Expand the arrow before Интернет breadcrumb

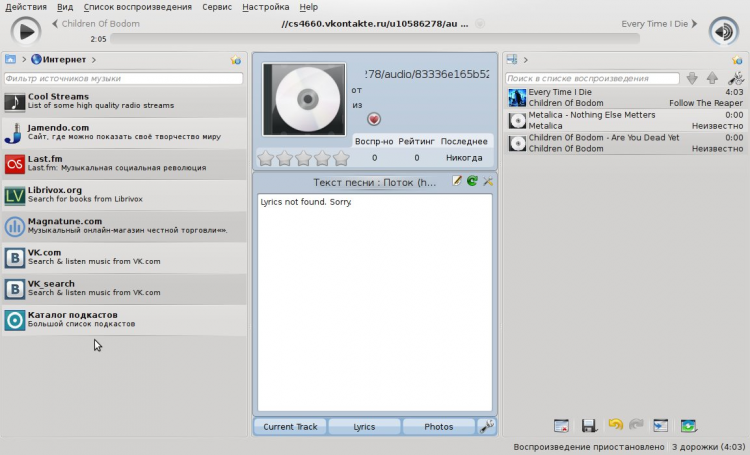click(x=24, y=60)
